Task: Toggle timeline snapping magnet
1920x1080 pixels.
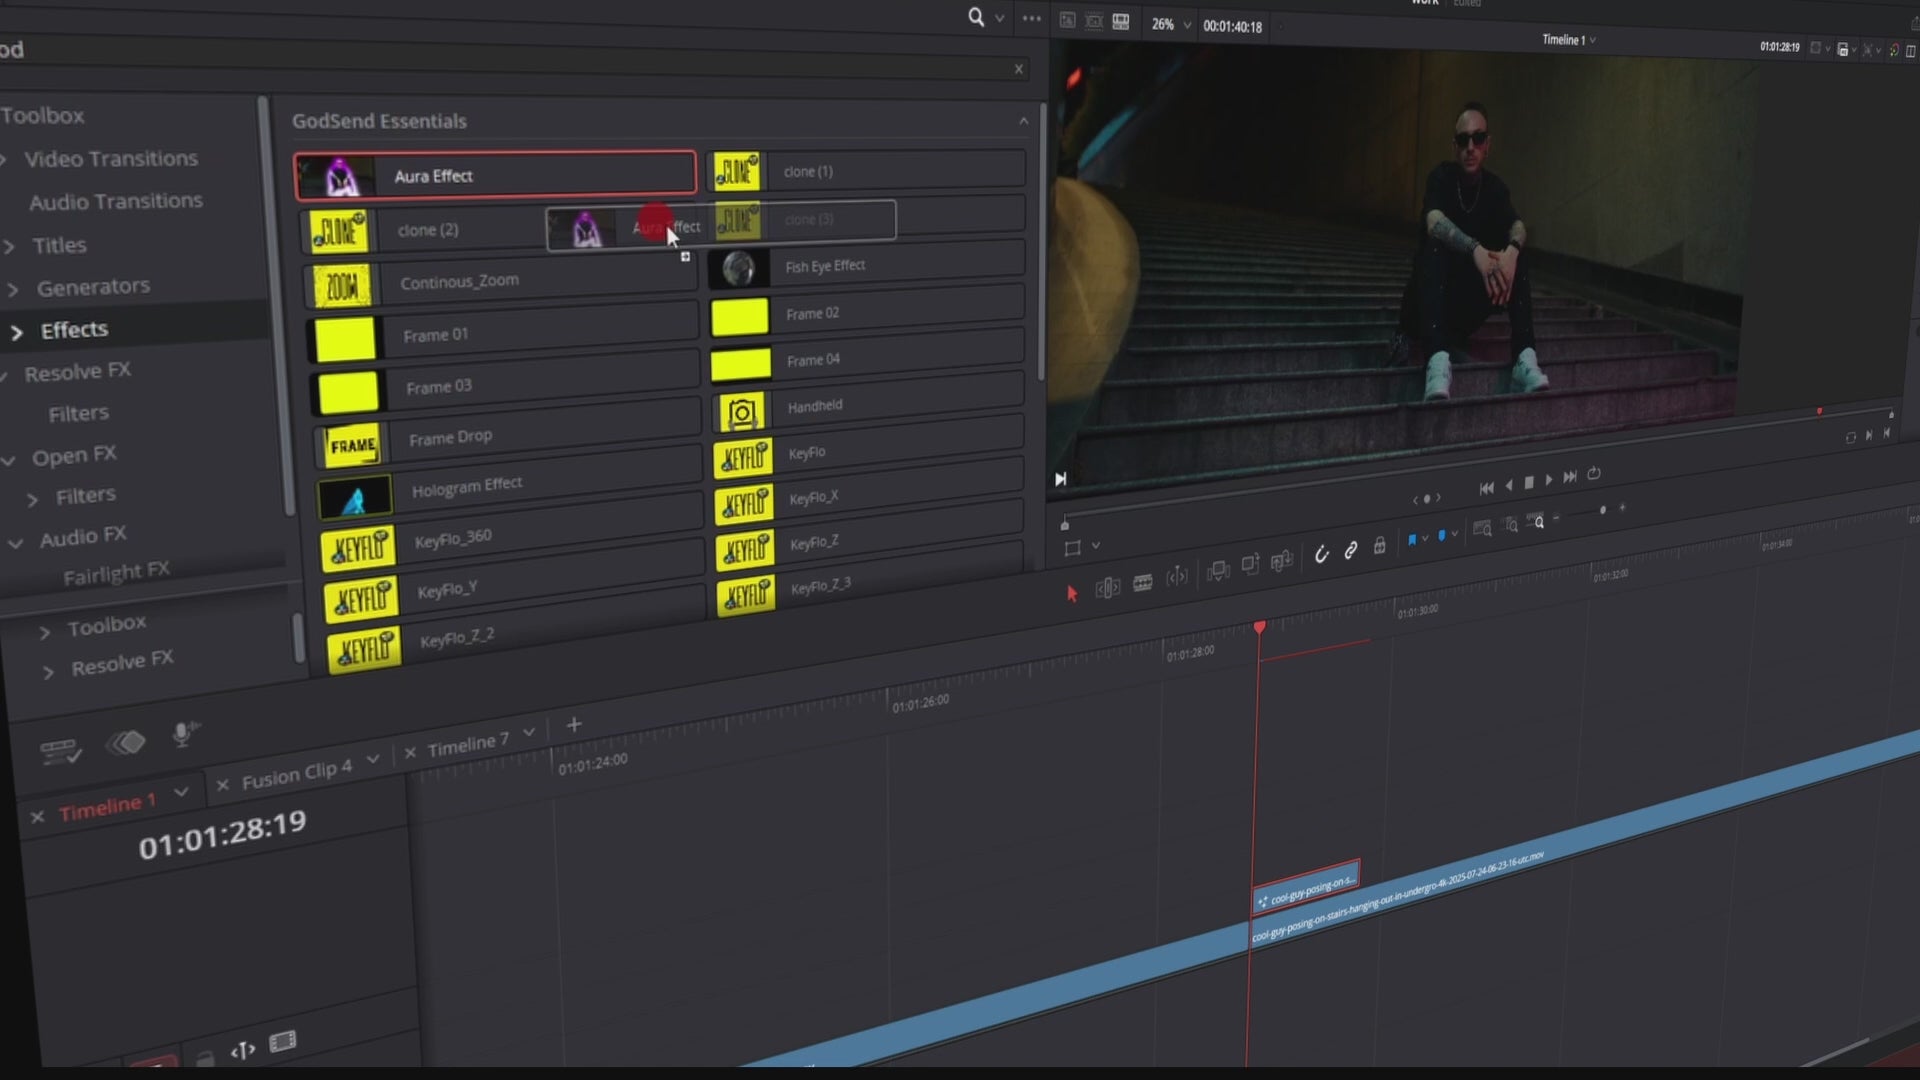Action: 1321,554
